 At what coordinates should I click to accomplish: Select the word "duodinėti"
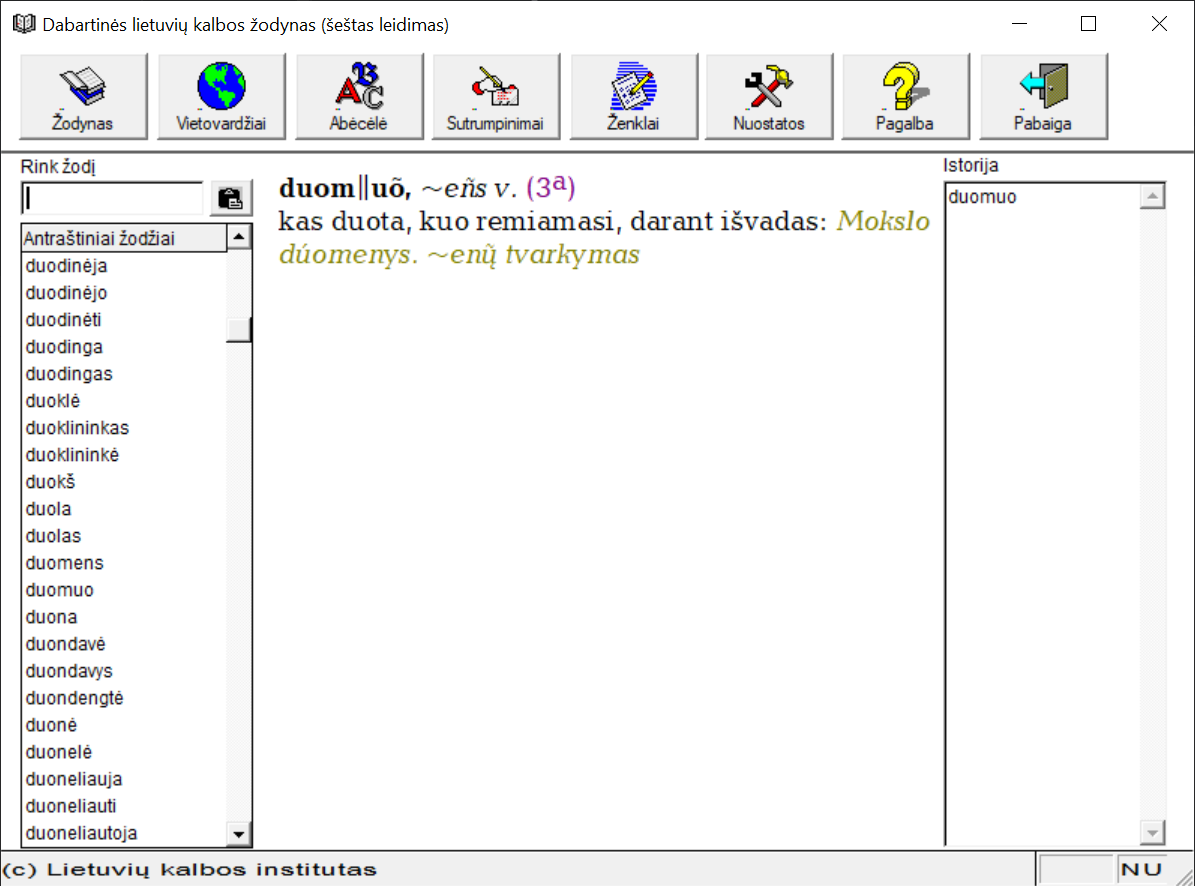(x=63, y=320)
